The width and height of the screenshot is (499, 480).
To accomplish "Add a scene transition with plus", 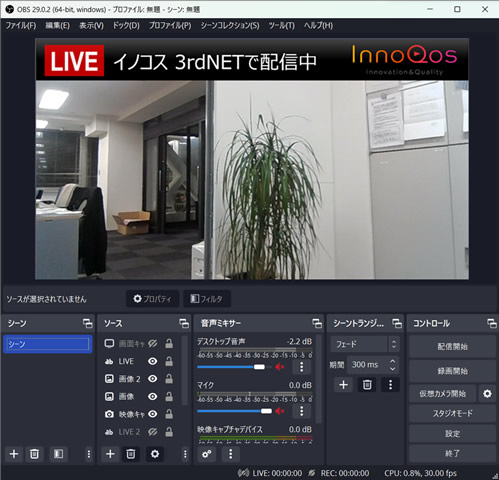I will tap(343, 385).
